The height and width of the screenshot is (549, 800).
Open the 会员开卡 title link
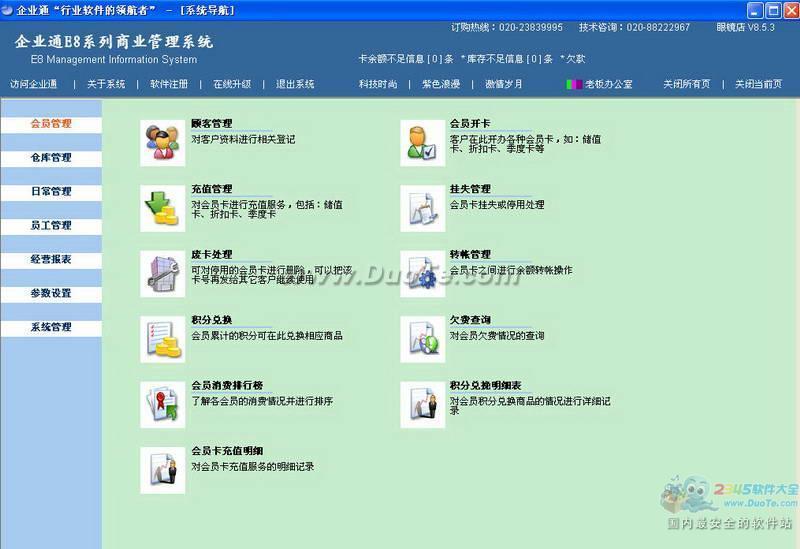click(x=470, y=123)
